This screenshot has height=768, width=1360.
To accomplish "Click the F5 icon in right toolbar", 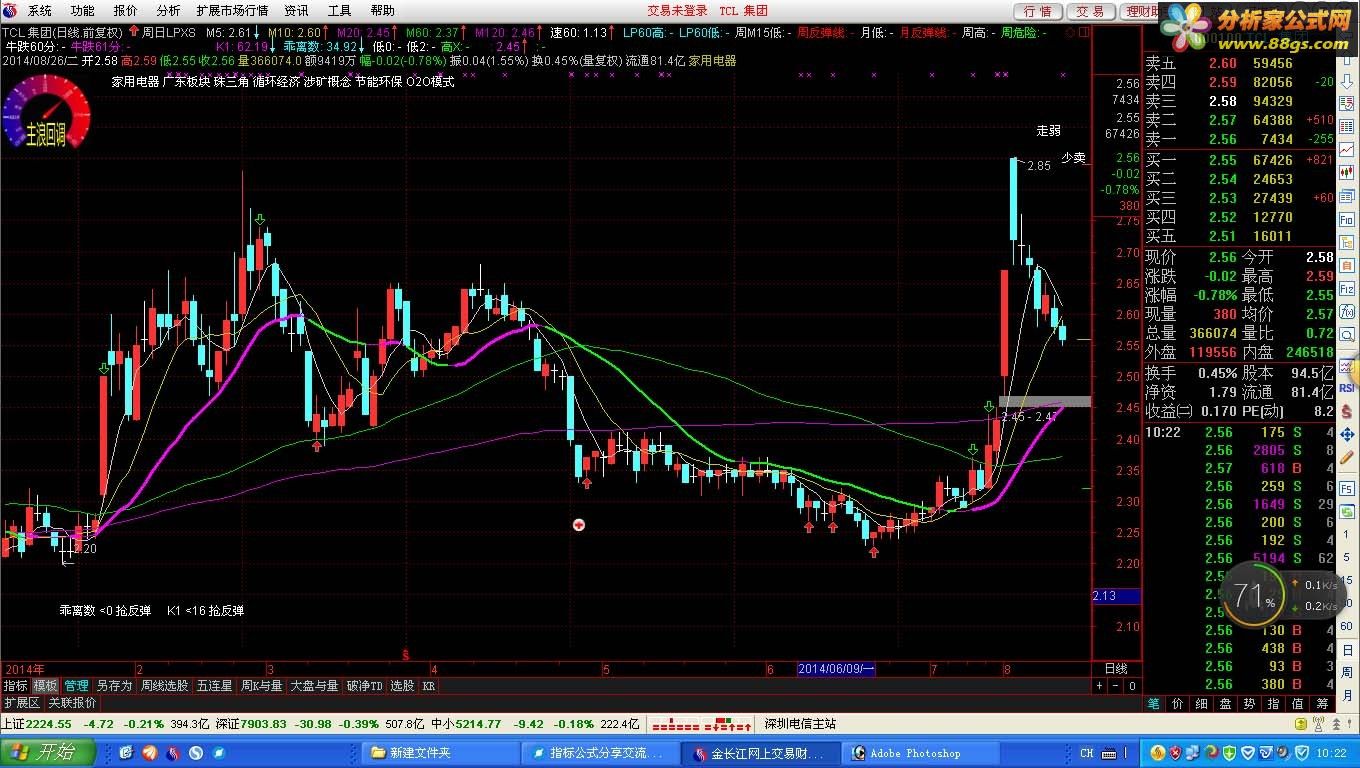I will 1347,488.
